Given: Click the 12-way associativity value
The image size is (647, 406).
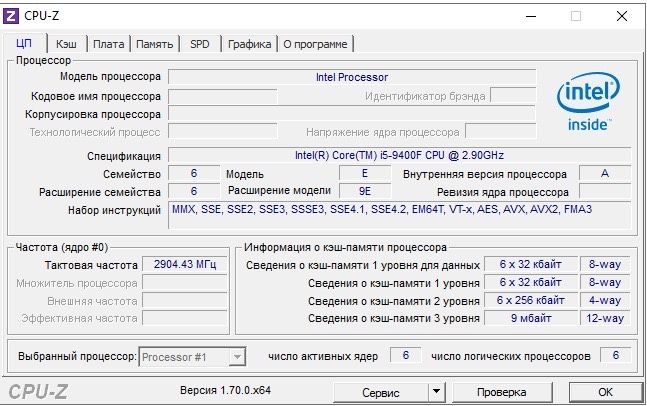Looking at the screenshot, I should pos(605,318).
